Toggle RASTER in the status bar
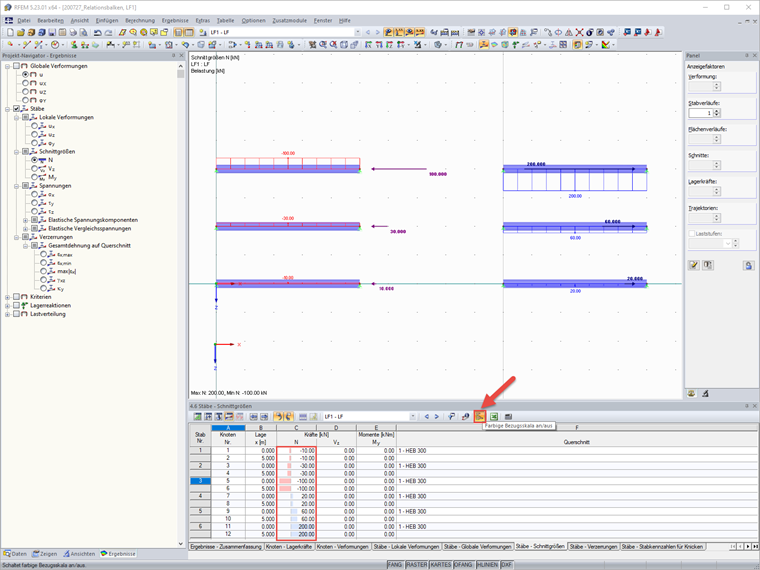This screenshot has height=570, width=760. click(x=416, y=565)
